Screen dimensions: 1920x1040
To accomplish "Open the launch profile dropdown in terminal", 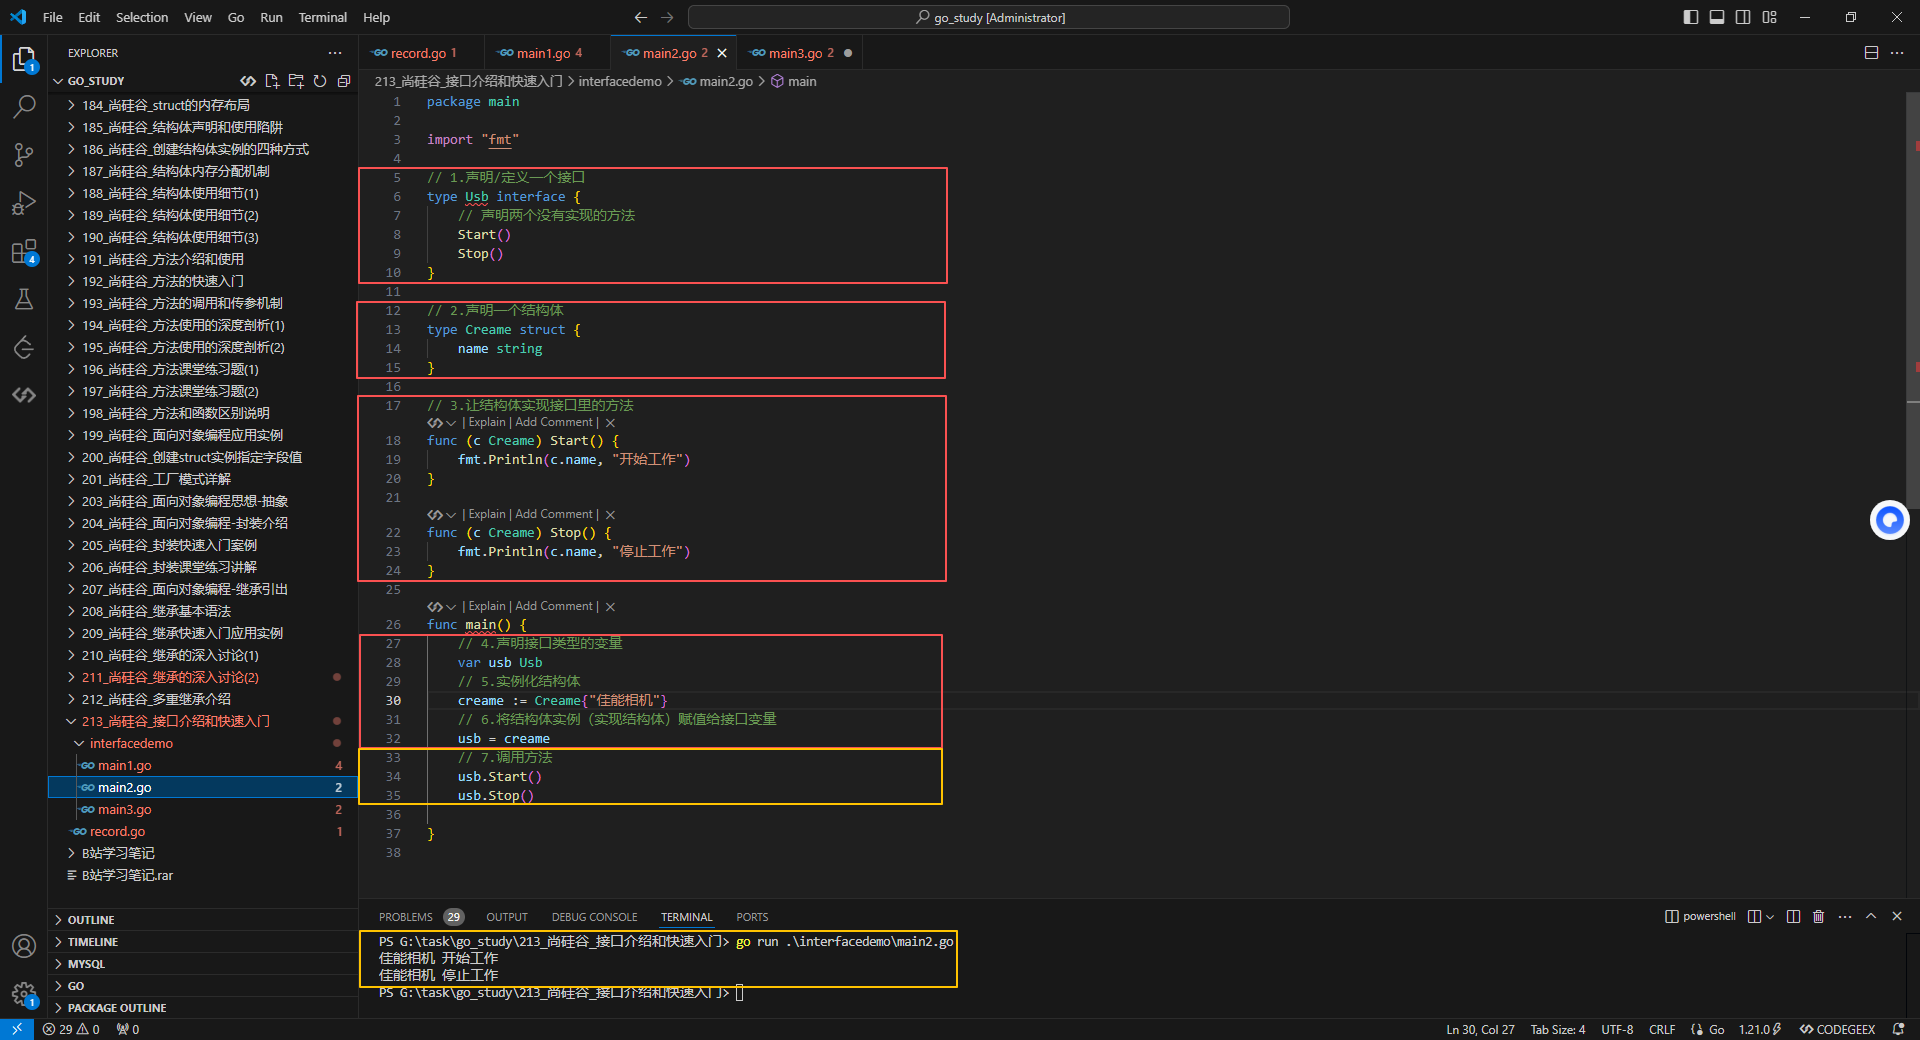I will coord(1770,917).
